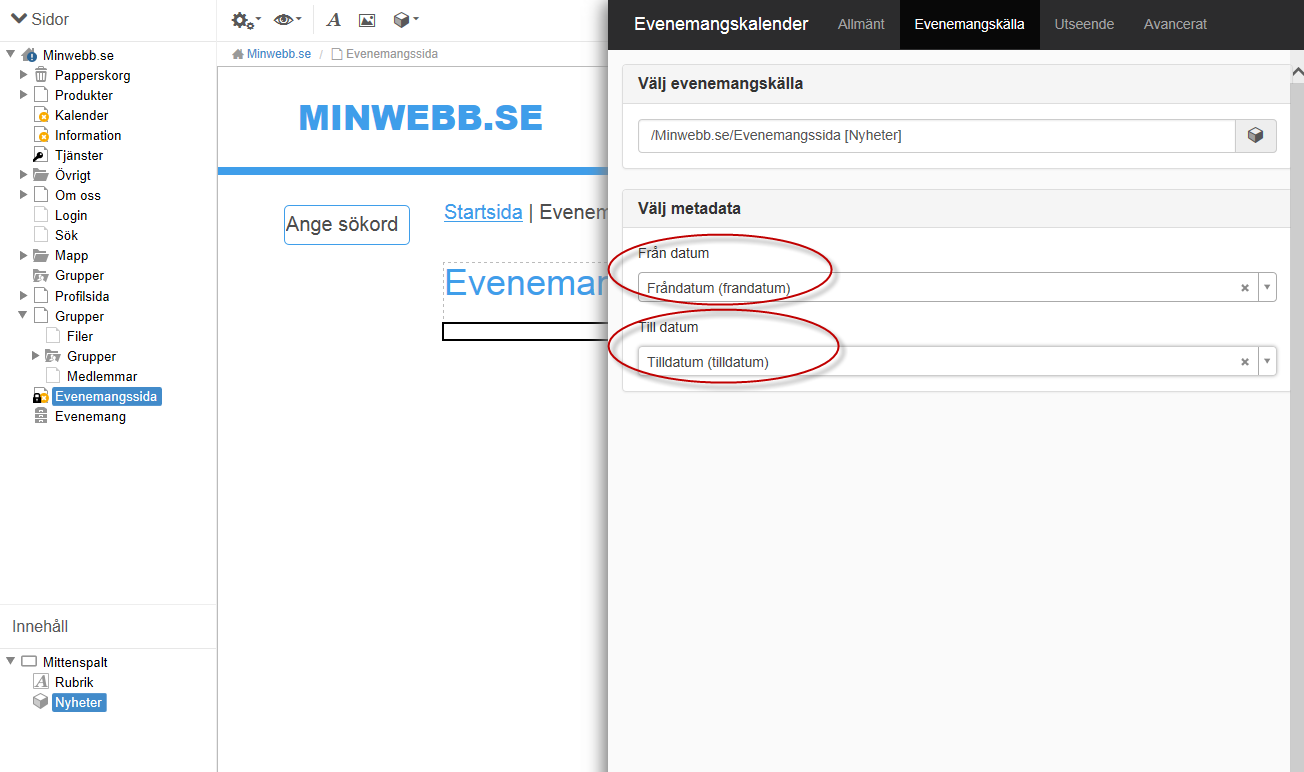The image size is (1304, 772).
Task: Click the Minwebb.se site home icon in tree
Action: tap(29, 55)
